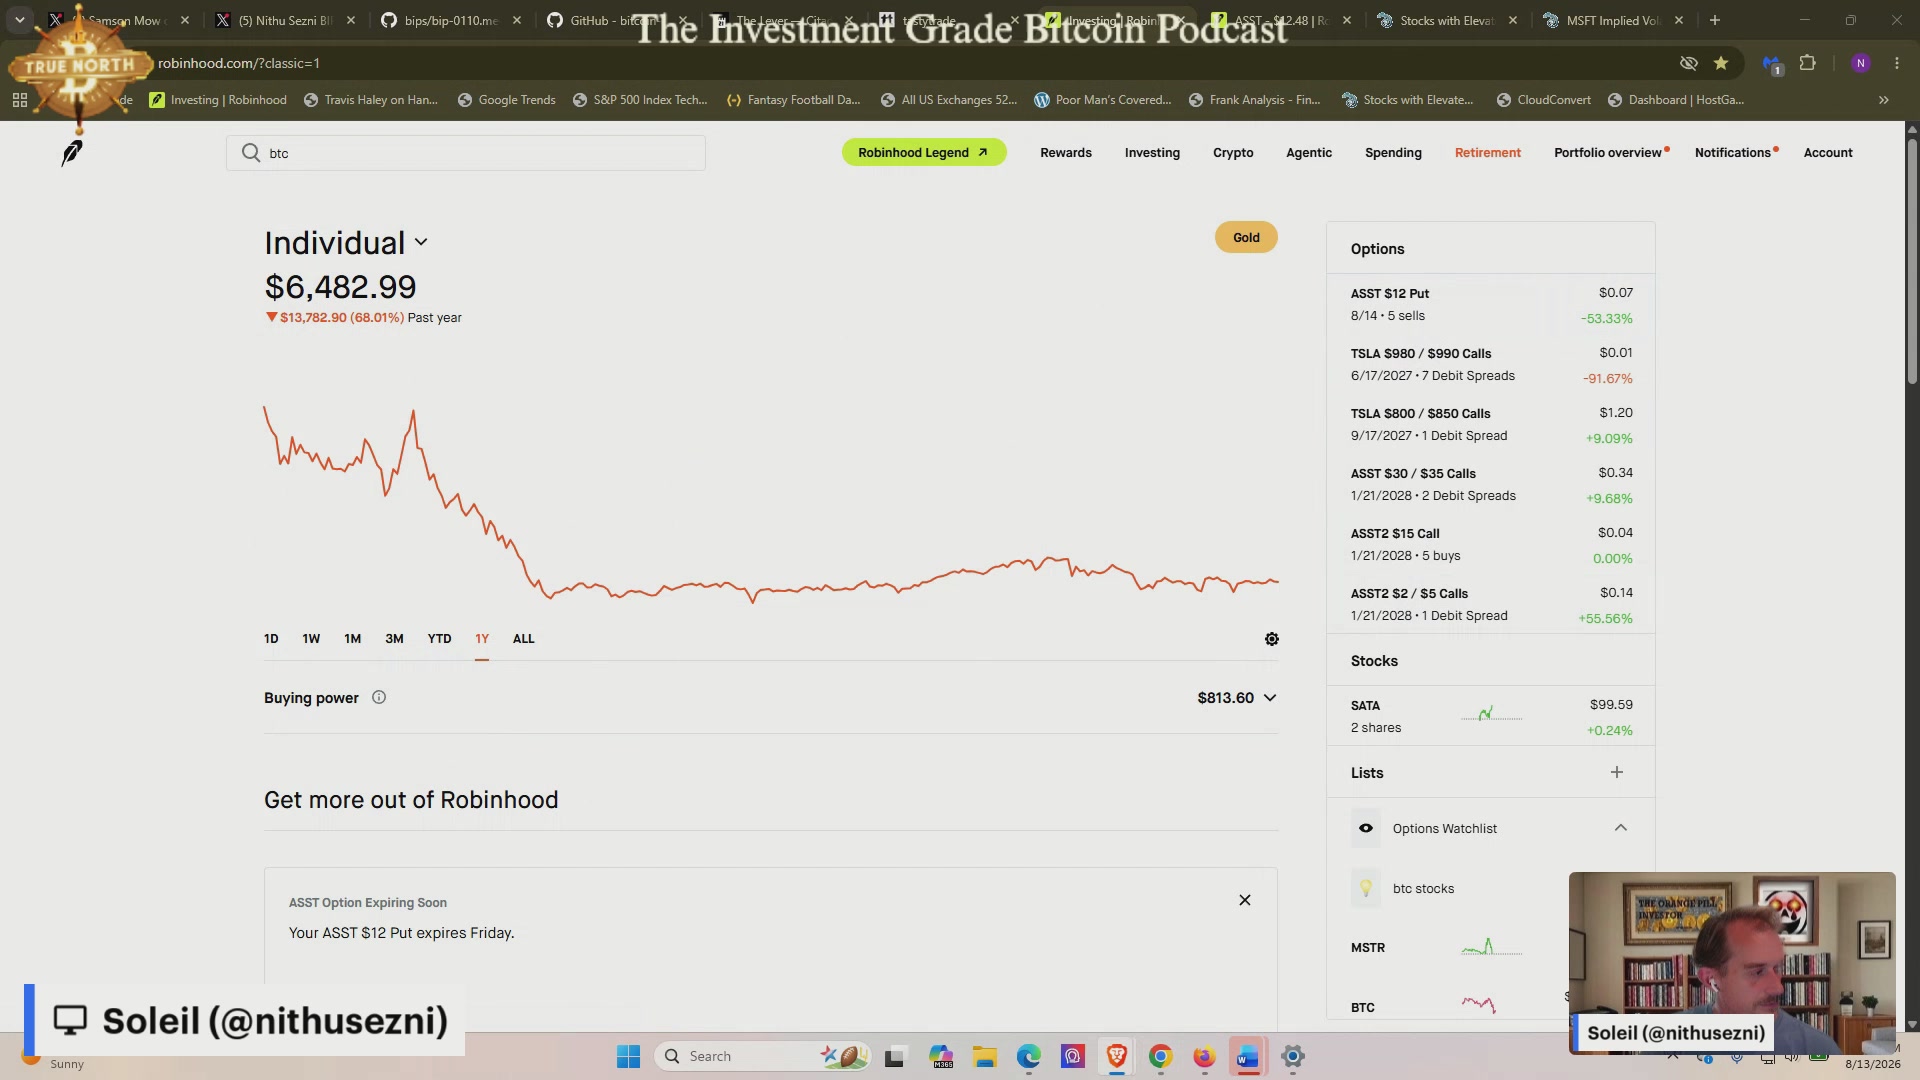The height and width of the screenshot is (1080, 1920).
Task: Add a new list with plus icon
Action: tap(1617, 772)
